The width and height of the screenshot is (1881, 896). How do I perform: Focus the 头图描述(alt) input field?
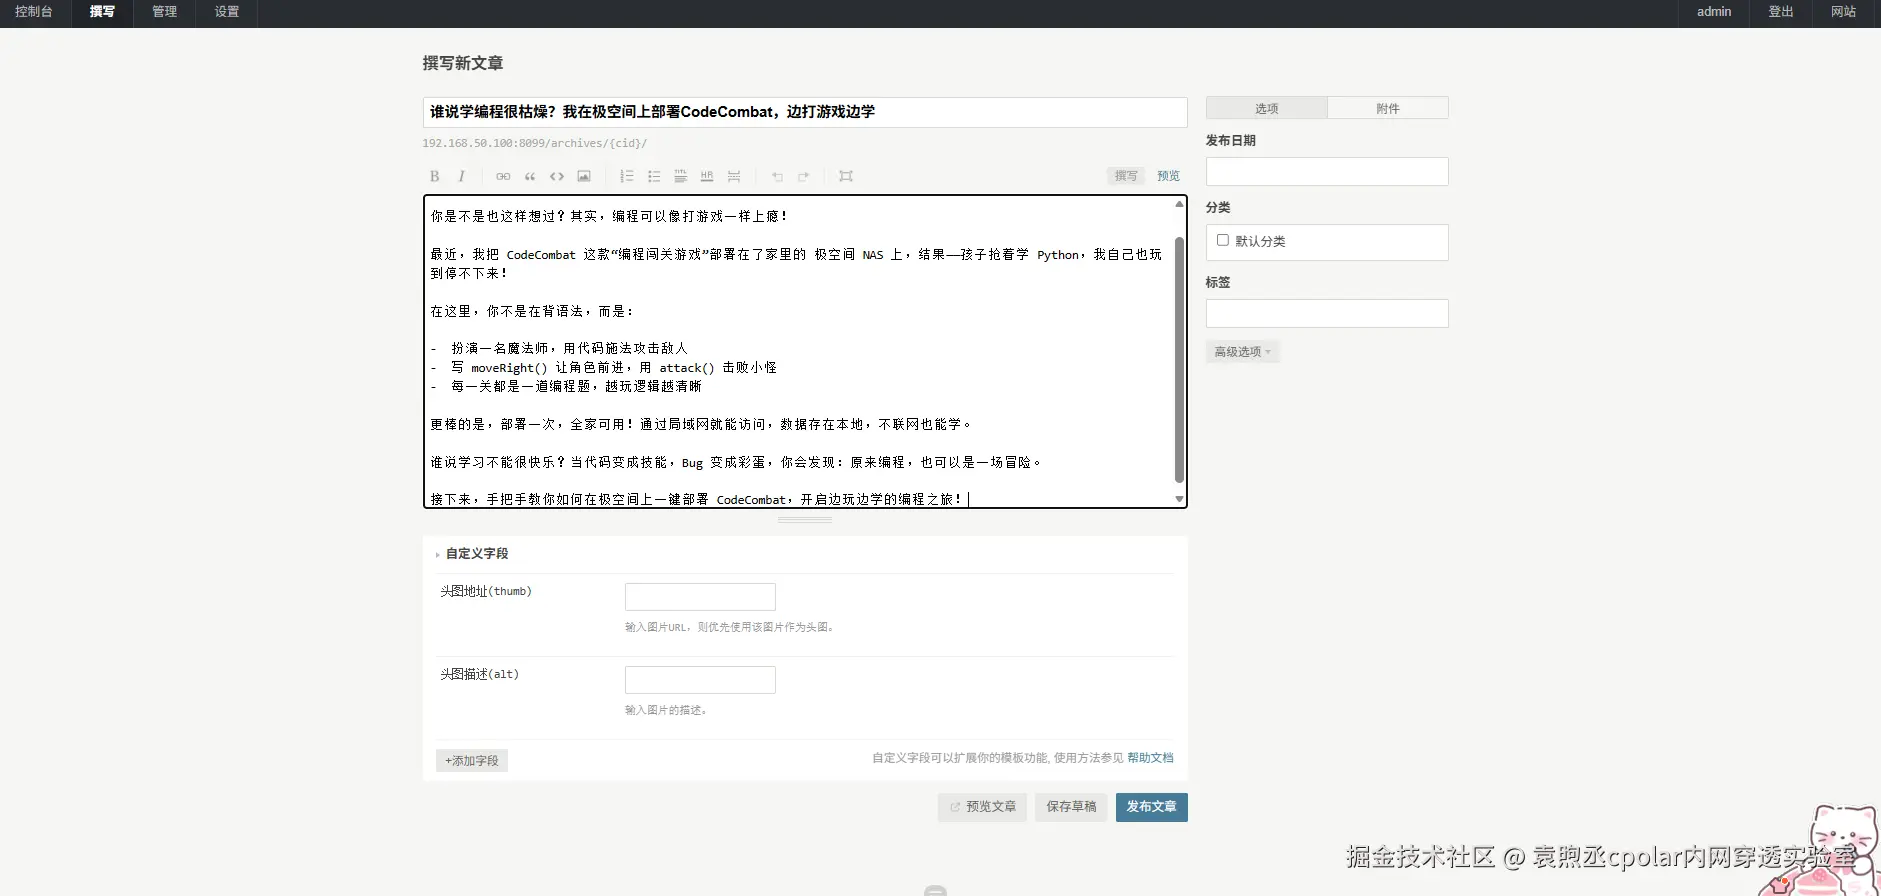(x=700, y=680)
